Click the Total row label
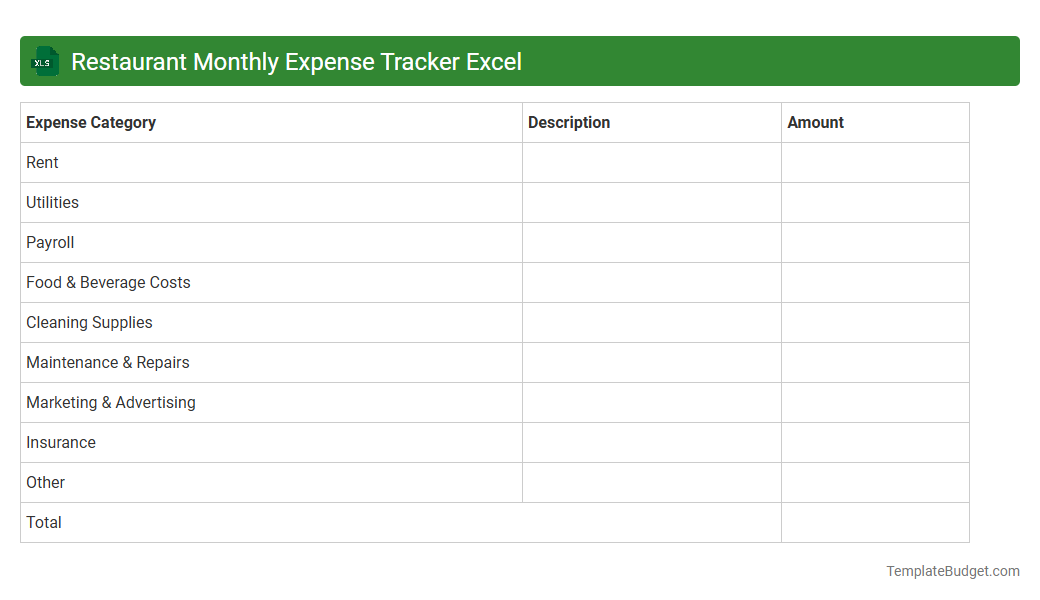The height and width of the screenshot is (600, 1040). [x=43, y=522]
